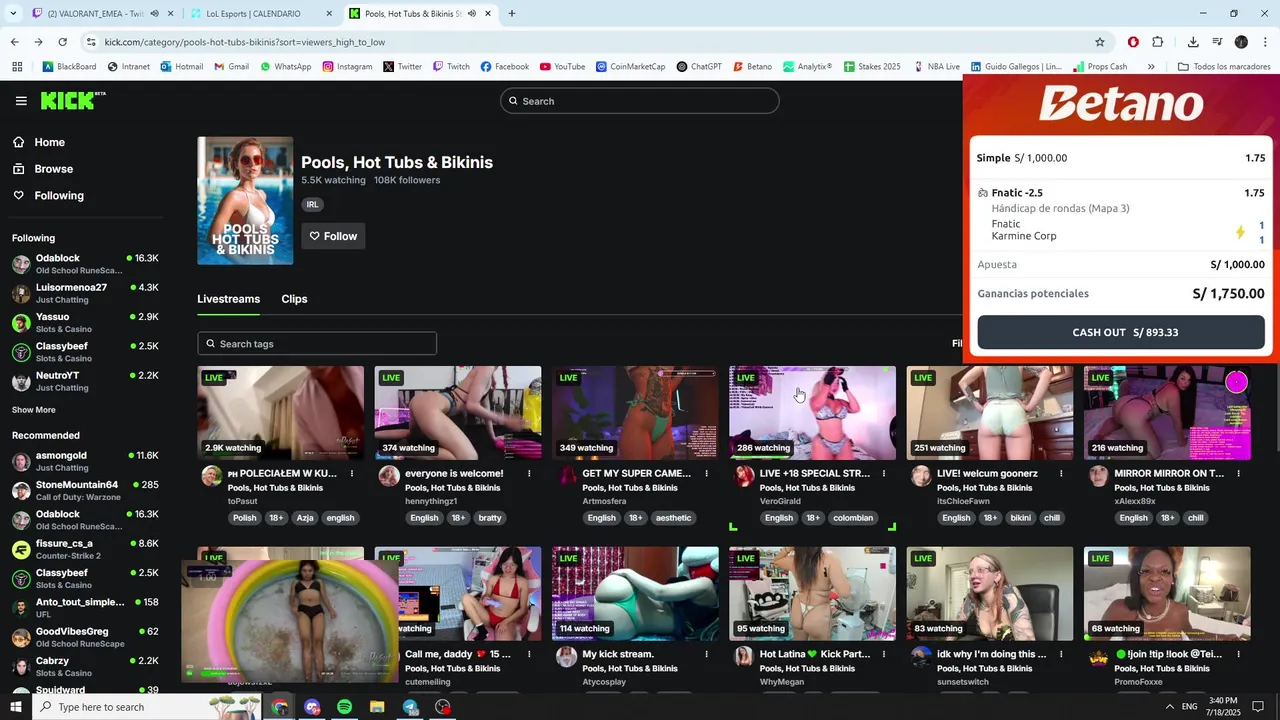Viewport: 1280px width, 720px height.
Task: Click Artmosfera streamer avatar
Action: pyautogui.click(x=567, y=476)
